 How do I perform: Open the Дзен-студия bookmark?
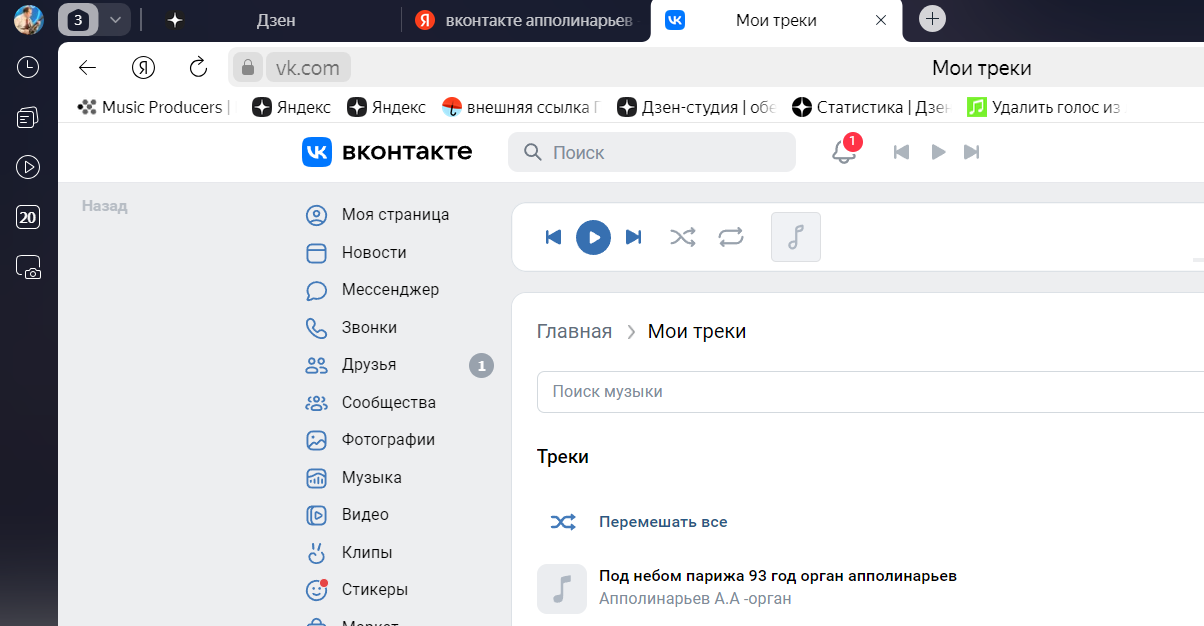click(x=696, y=107)
